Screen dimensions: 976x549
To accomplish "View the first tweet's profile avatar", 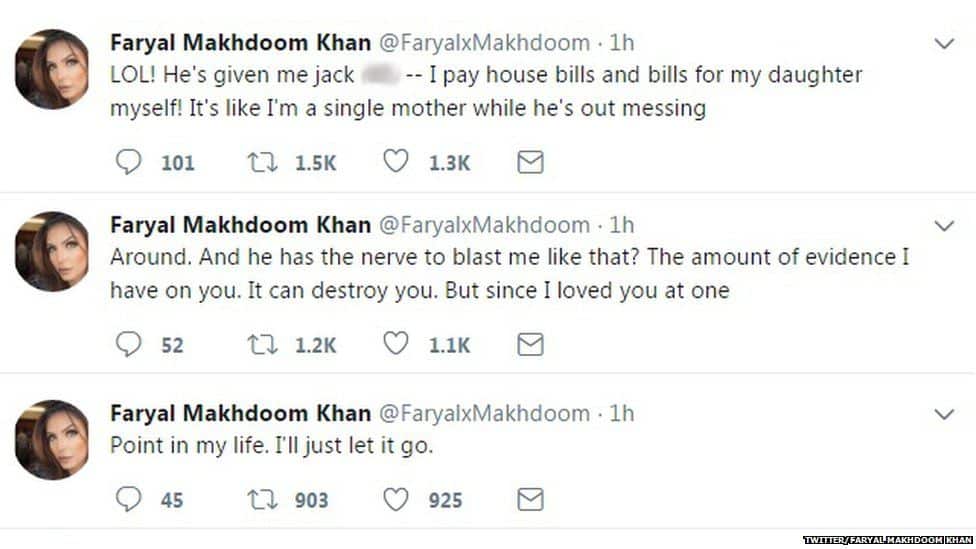I will point(52,69).
